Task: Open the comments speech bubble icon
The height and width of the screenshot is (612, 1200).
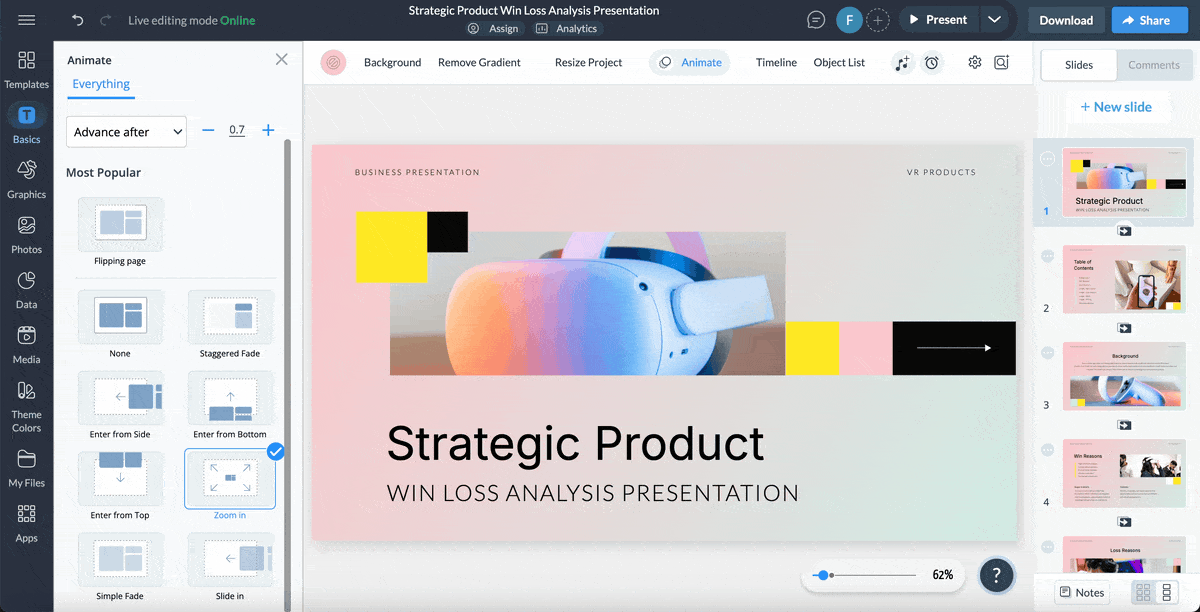Action: 816,20
